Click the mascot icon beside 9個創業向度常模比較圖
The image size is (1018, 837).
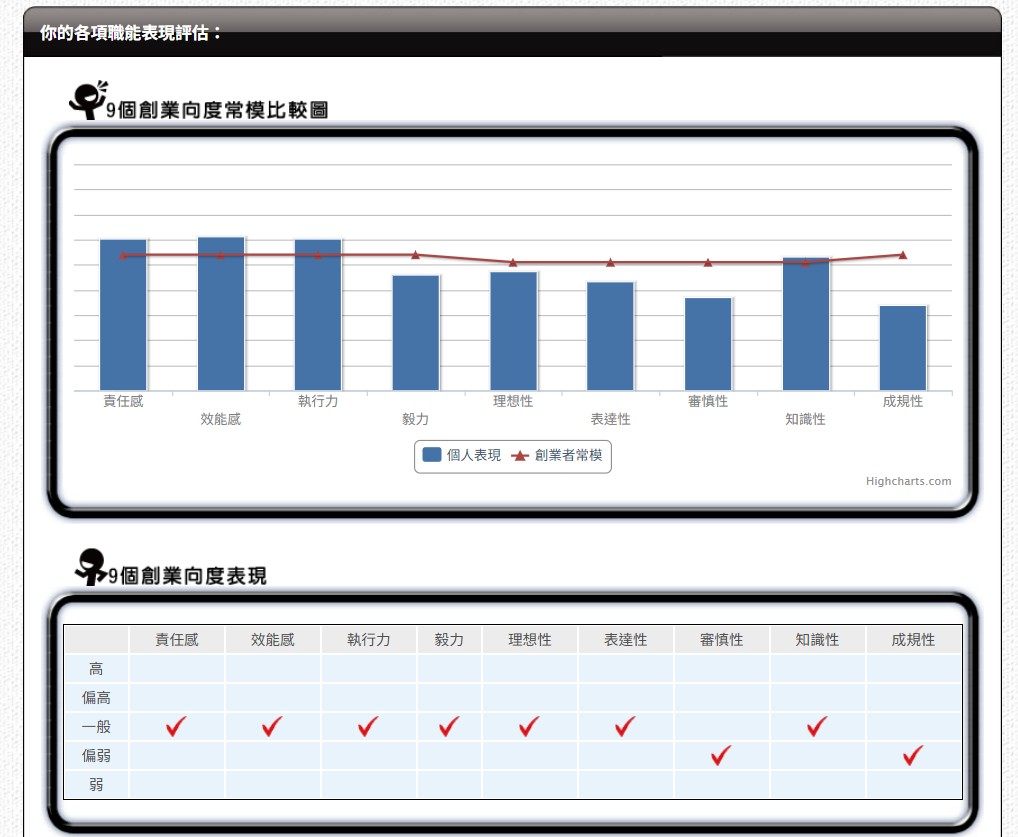click(88, 99)
